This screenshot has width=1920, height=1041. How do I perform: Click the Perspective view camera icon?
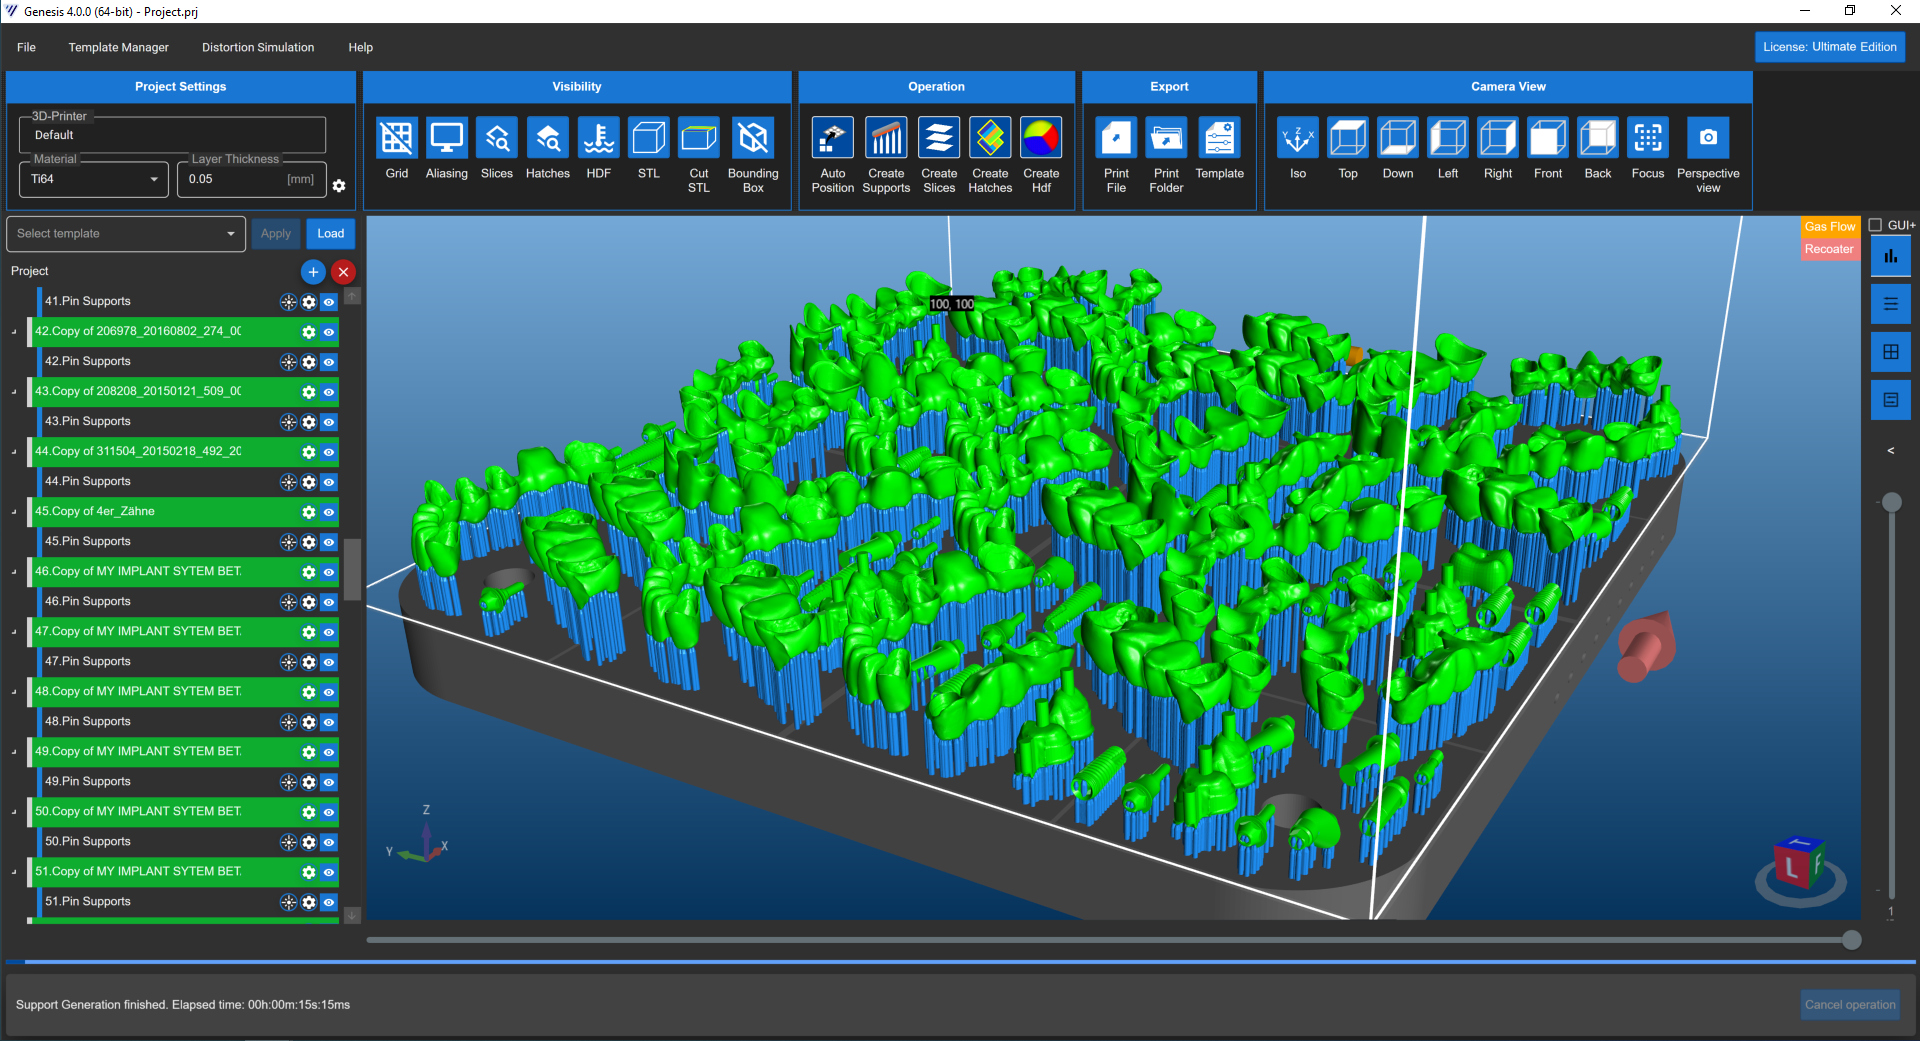tap(1707, 138)
